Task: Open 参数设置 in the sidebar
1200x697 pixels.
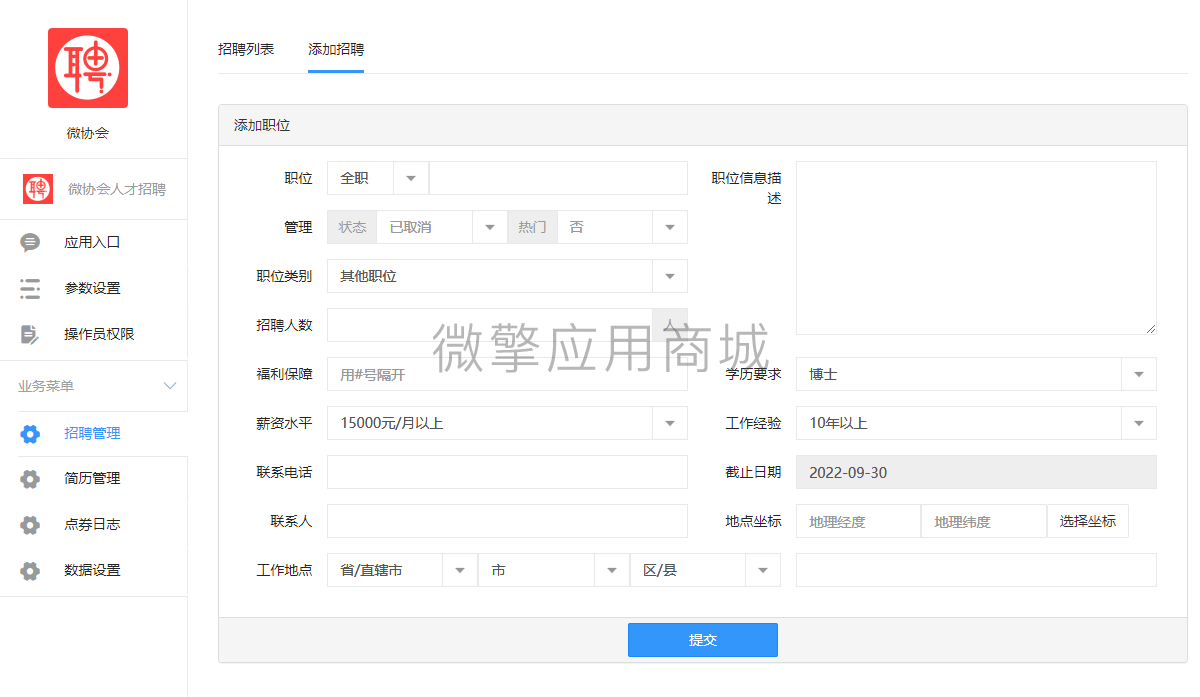Action: click(x=94, y=288)
